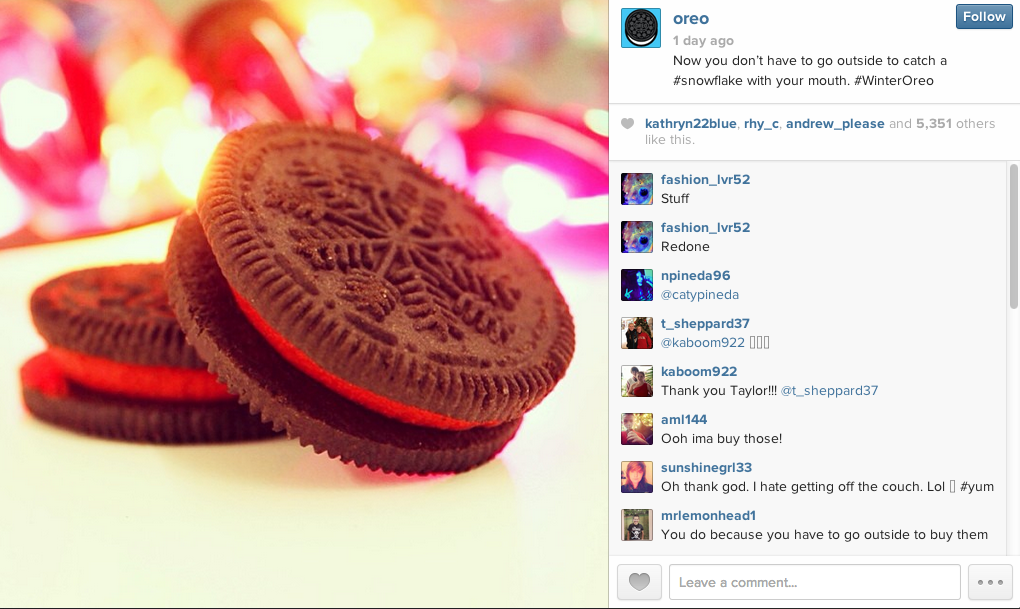This screenshot has width=1020, height=609.
Task: Click the Oreo cookie photo
Action: pyautogui.click(x=304, y=304)
